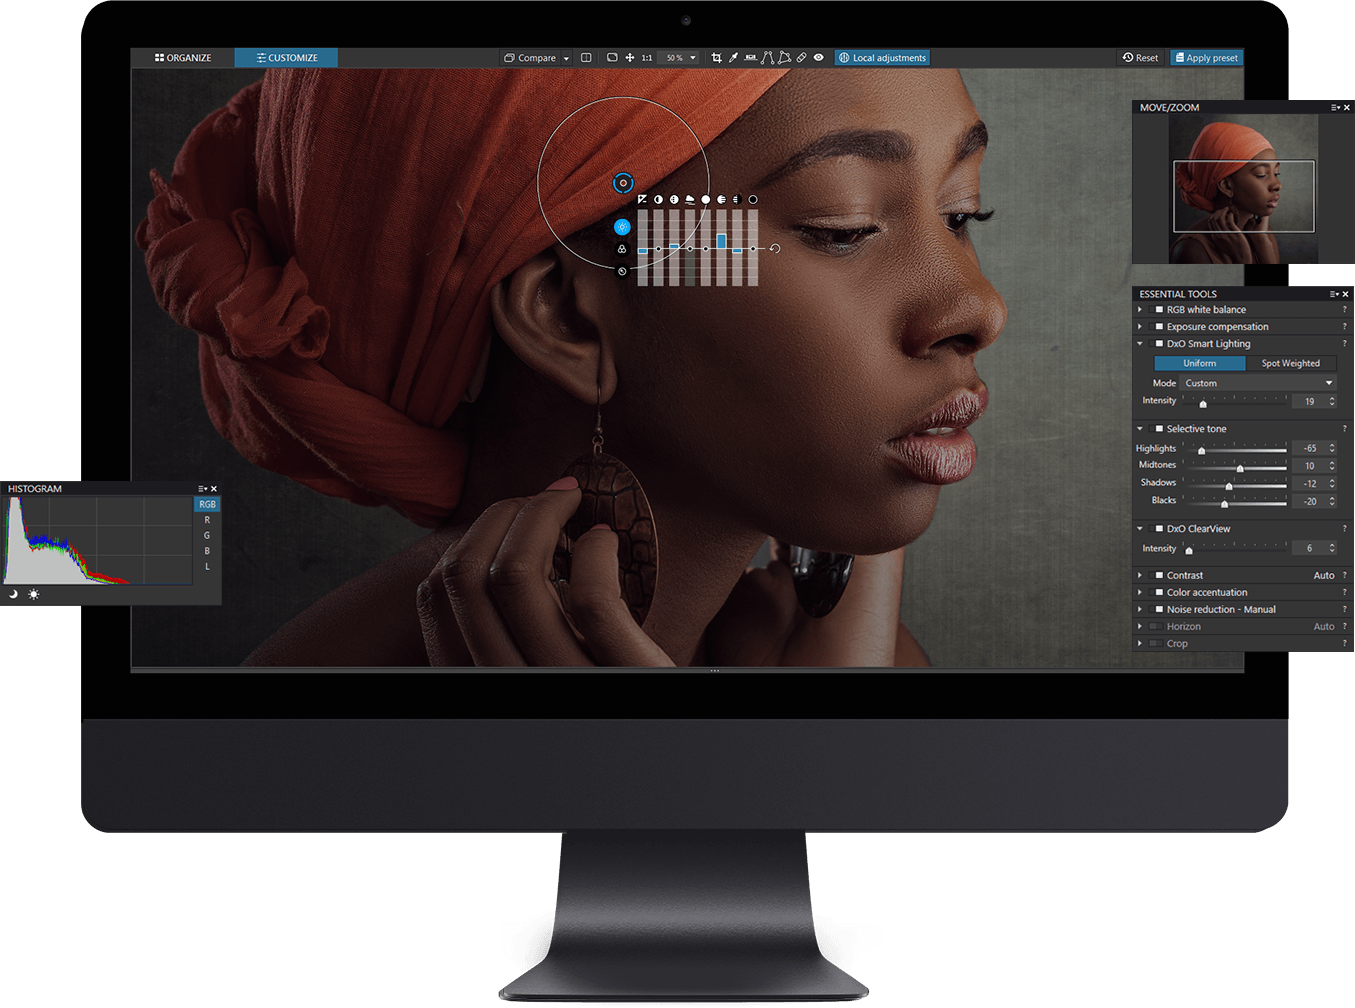Activate the Horizon level tool icon

(750, 58)
